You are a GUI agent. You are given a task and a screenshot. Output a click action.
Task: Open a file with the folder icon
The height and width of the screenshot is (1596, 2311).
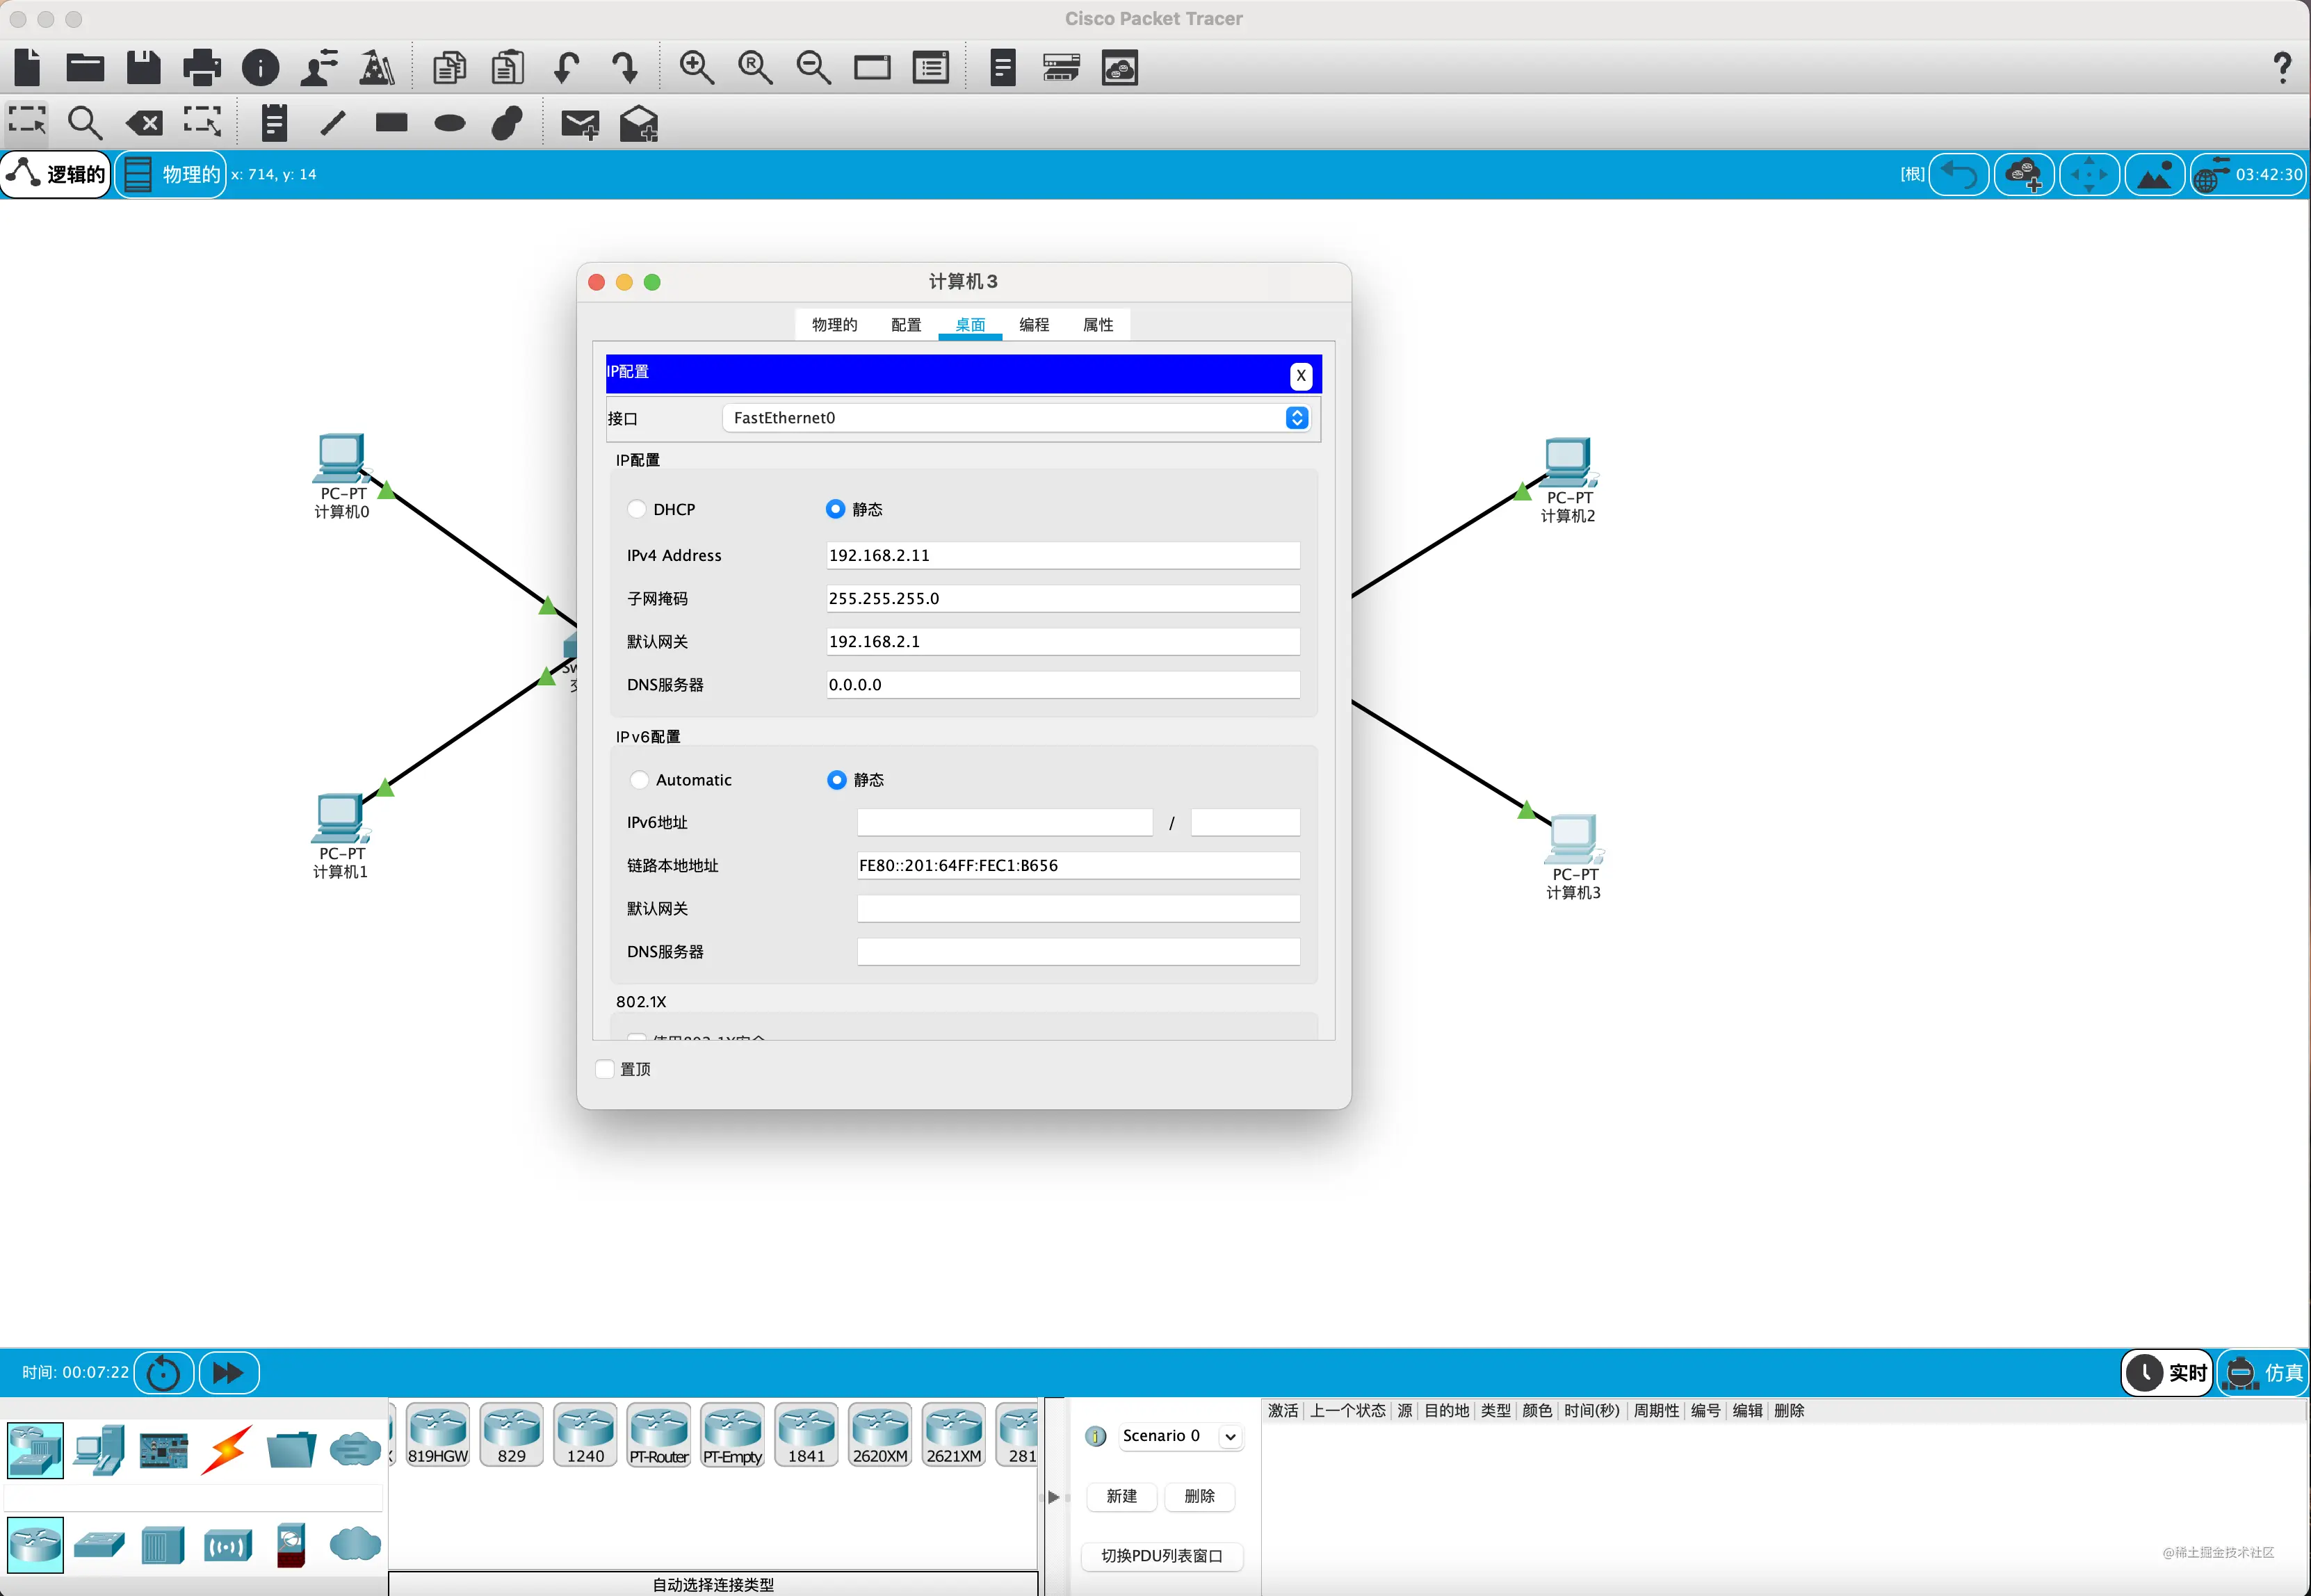[x=85, y=67]
